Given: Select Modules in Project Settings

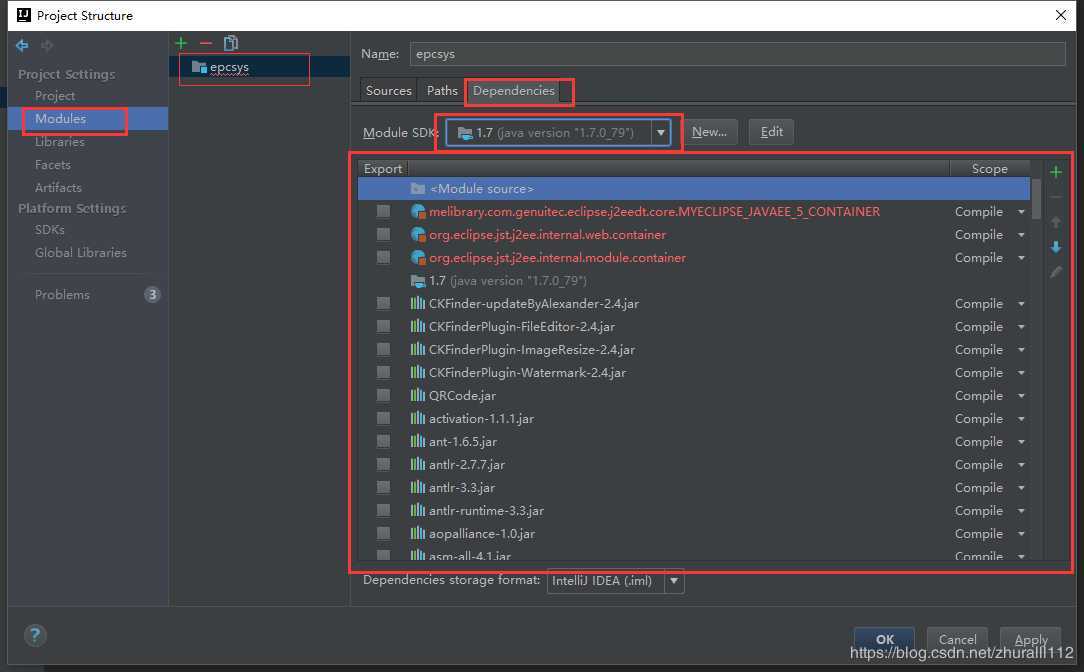Looking at the screenshot, I should (60, 118).
